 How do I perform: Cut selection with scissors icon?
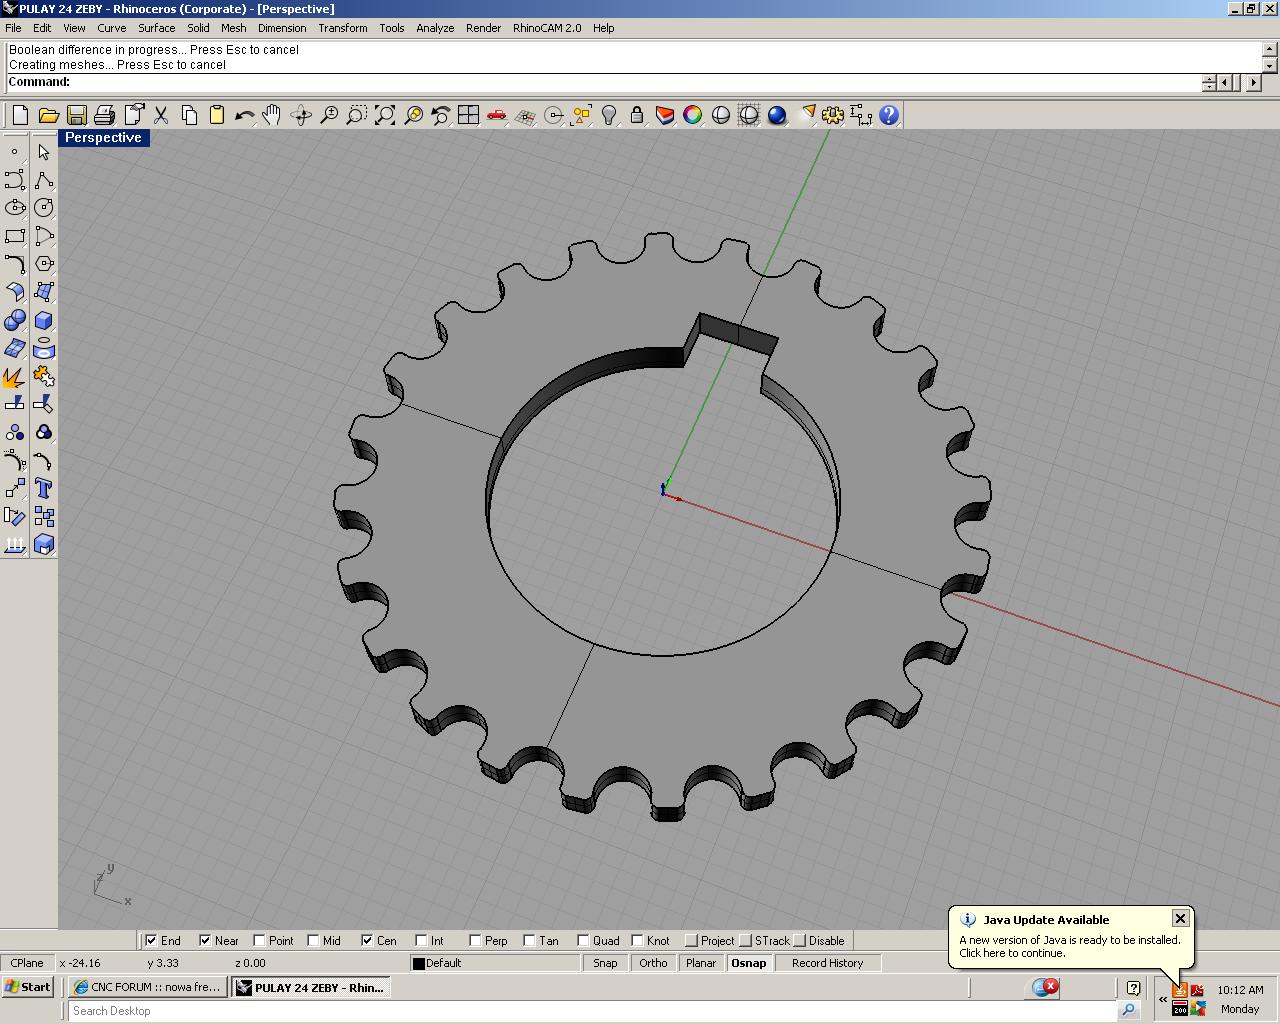(x=161, y=115)
